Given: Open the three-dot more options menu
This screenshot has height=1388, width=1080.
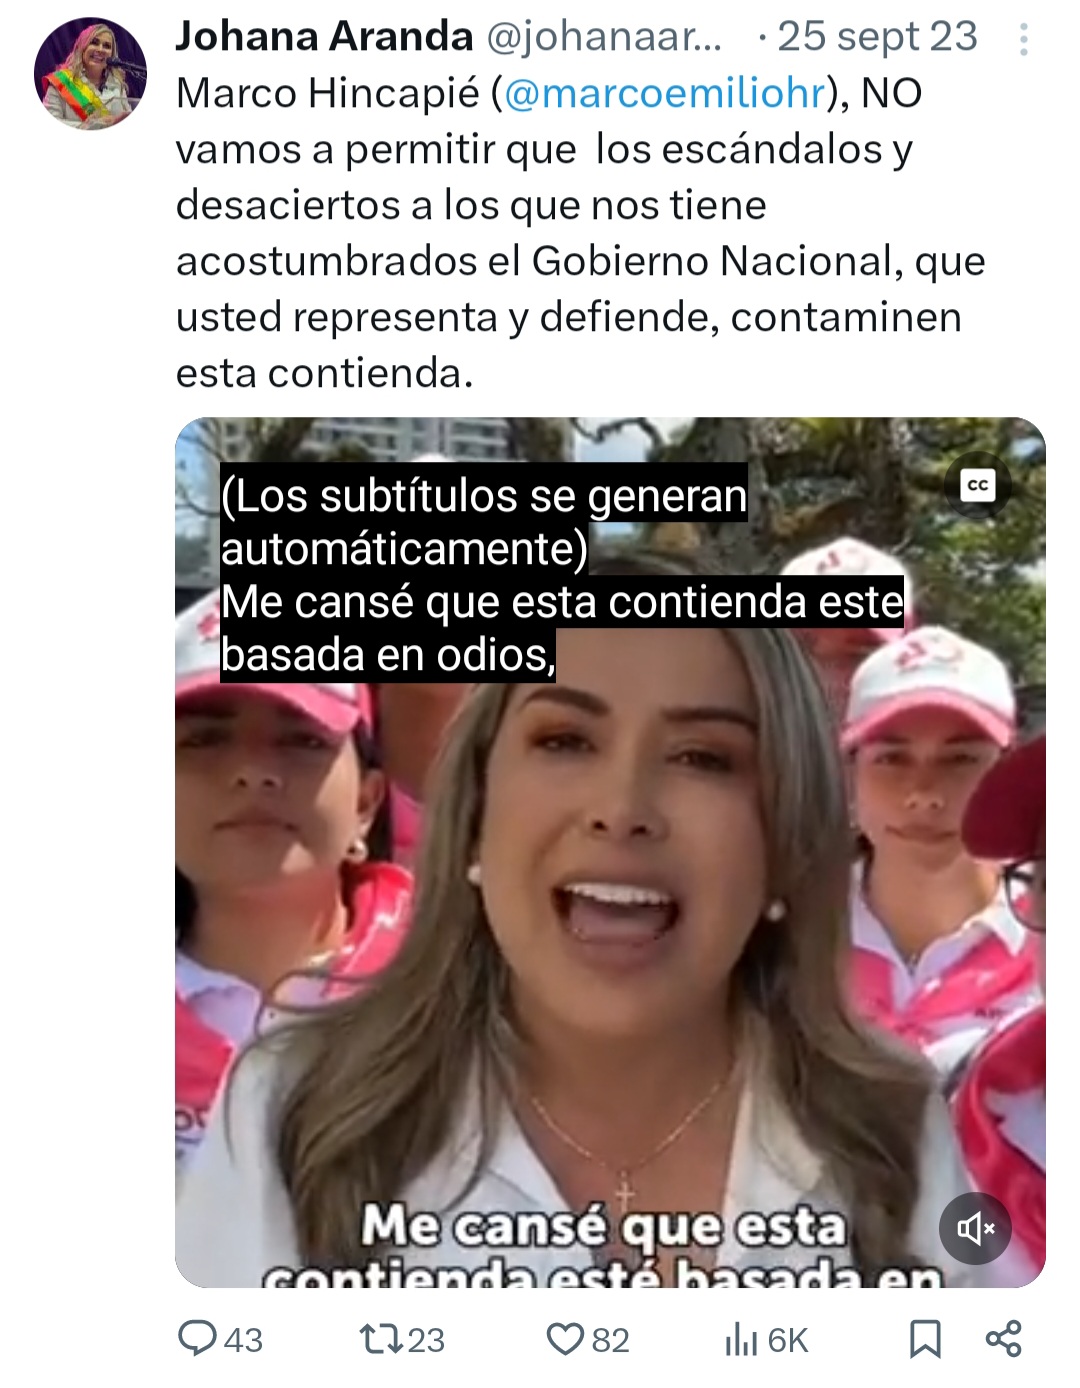Looking at the screenshot, I should [1023, 39].
